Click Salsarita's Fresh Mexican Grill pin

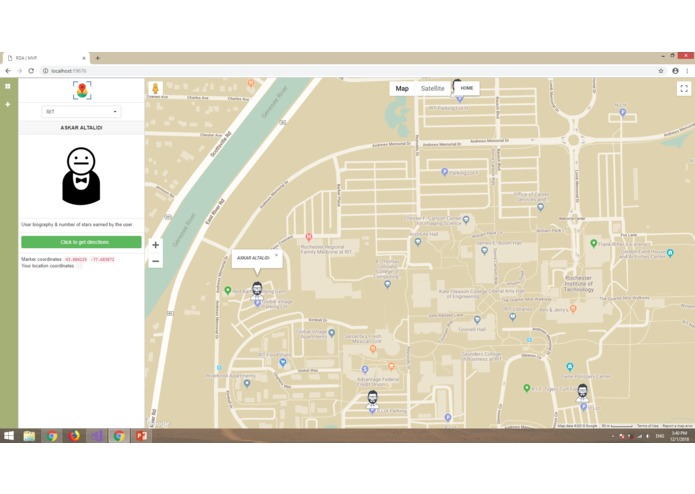[373, 349]
